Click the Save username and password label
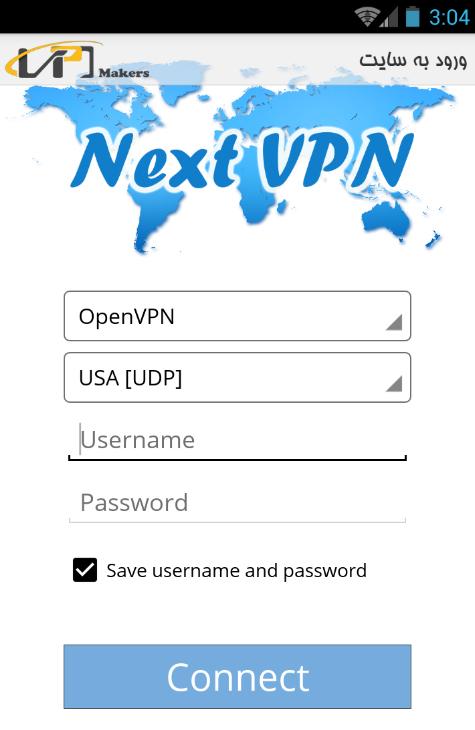The width and height of the screenshot is (475, 730). [x=237, y=570]
